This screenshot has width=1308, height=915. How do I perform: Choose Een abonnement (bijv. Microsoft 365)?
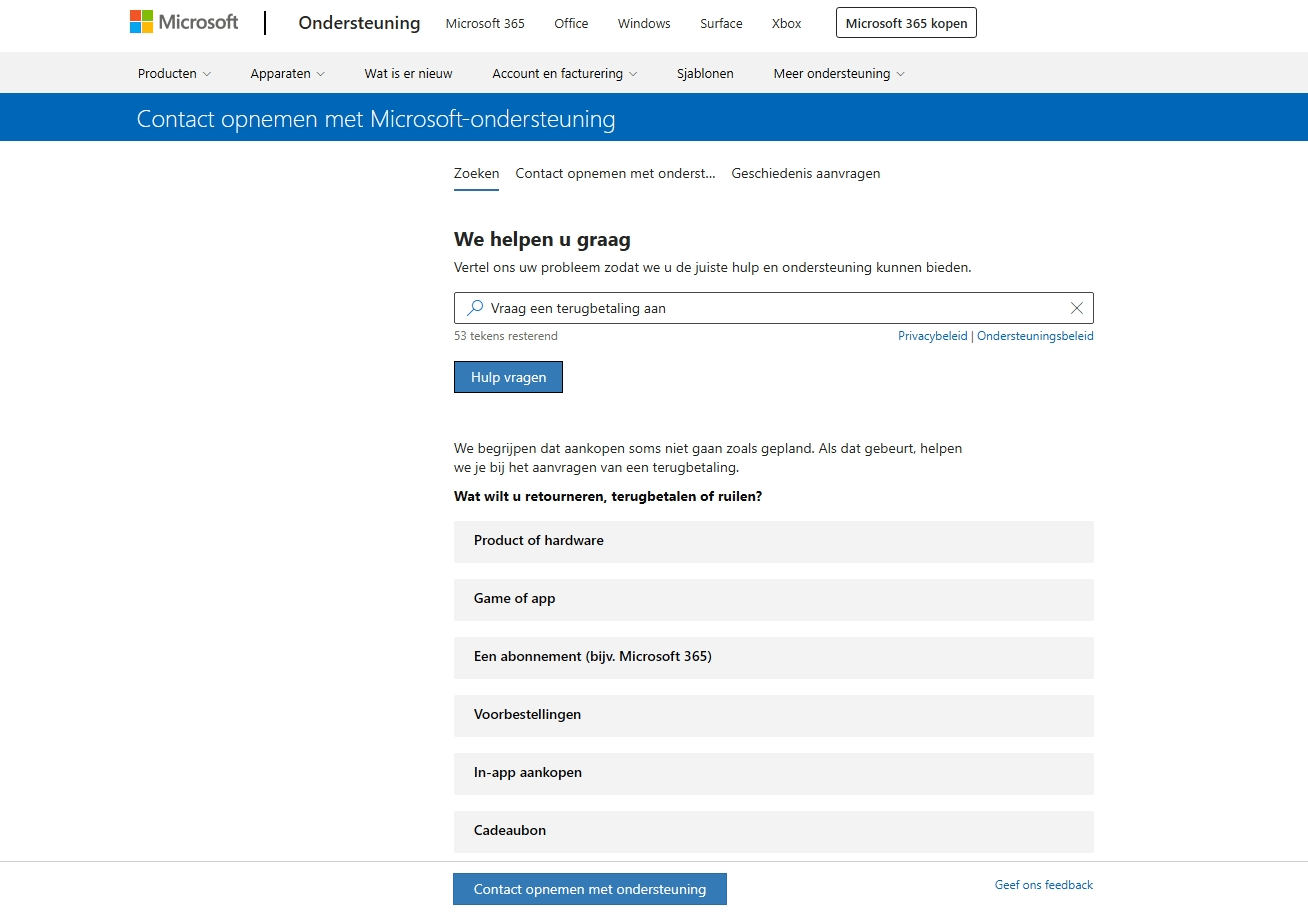pos(774,657)
